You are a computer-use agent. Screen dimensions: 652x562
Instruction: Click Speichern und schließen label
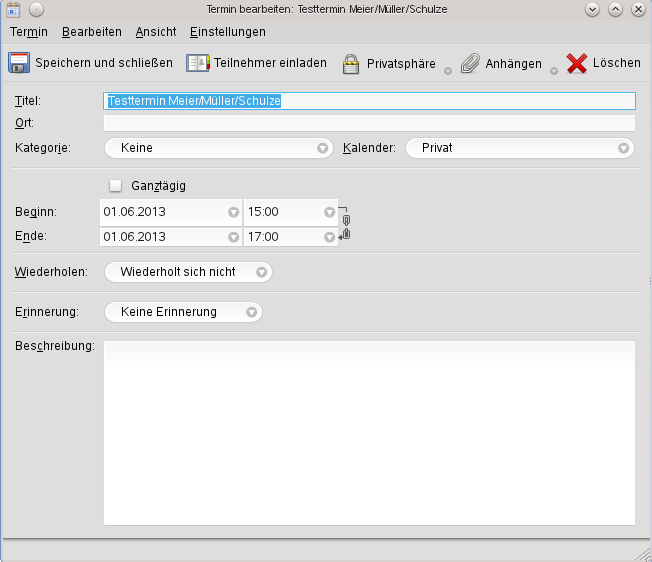point(104,63)
